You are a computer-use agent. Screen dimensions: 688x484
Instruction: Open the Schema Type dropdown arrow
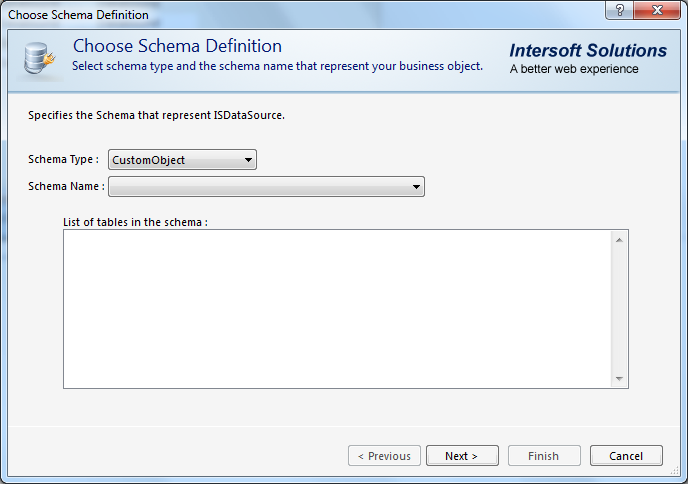point(247,160)
